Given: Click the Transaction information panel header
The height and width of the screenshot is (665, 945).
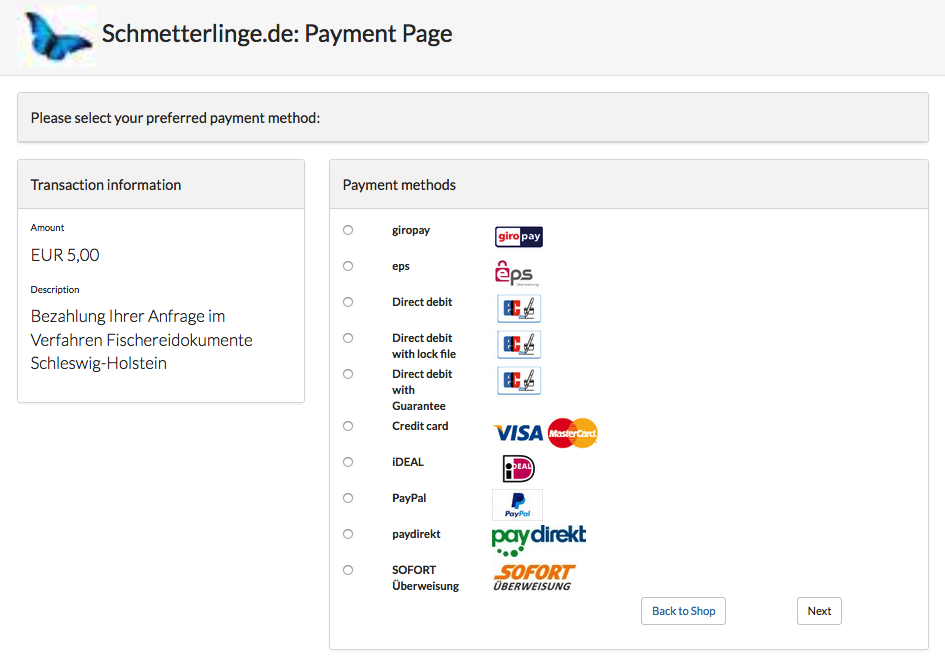Looking at the screenshot, I should [105, 184].
